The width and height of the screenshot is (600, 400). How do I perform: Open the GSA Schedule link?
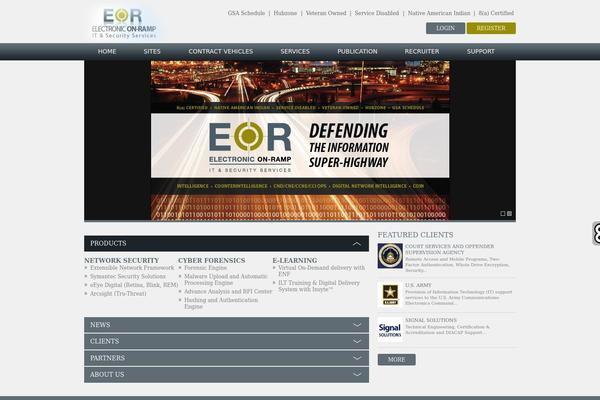pos(246,13)
